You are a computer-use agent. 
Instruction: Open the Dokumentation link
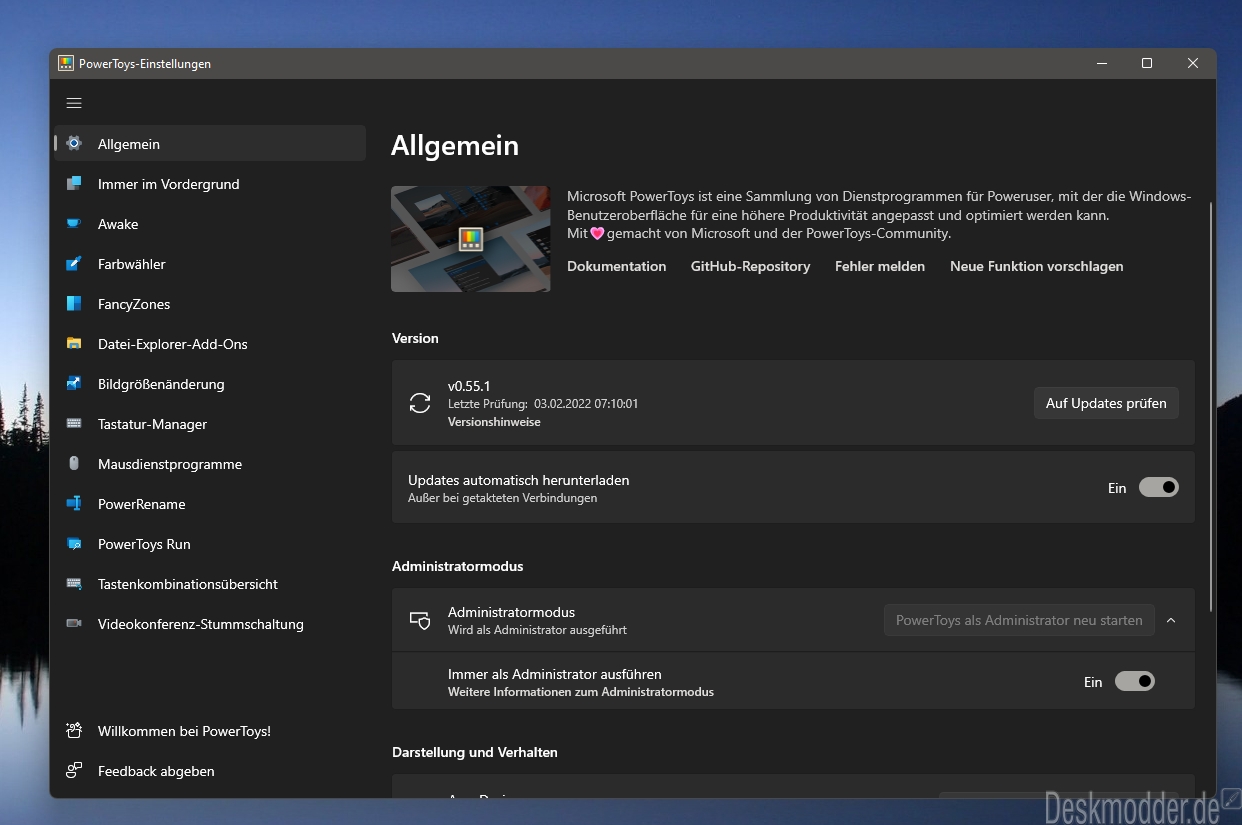pos(616,266)
